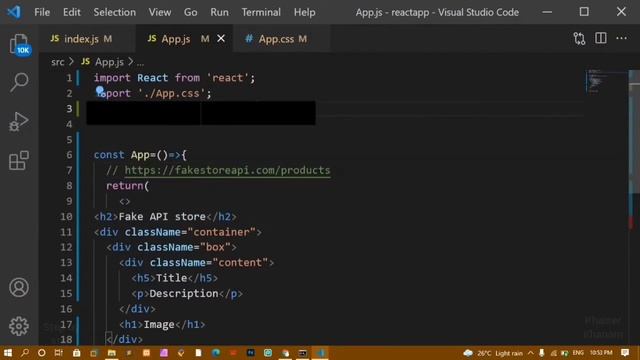Open the More Actions ellipsis menu

click(x=622, y=38)
